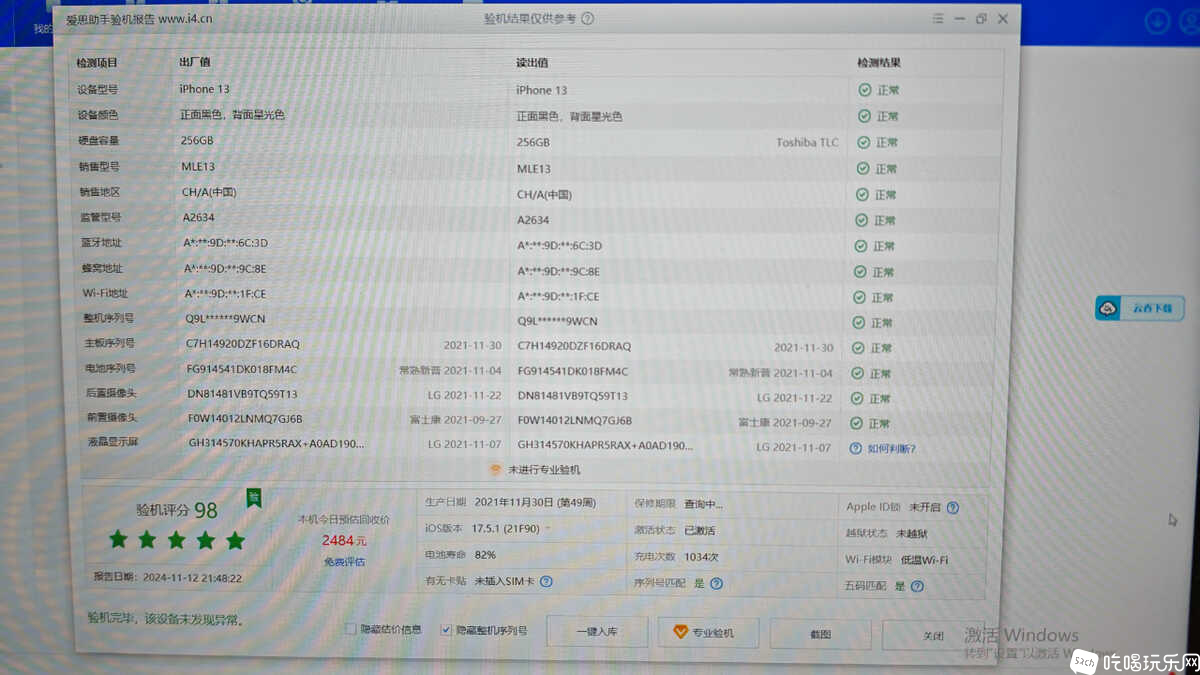Click the 验机评分 98 score
Image resolution: width=1200 pixels, height=675 pixels.
(x=177, y=510)
